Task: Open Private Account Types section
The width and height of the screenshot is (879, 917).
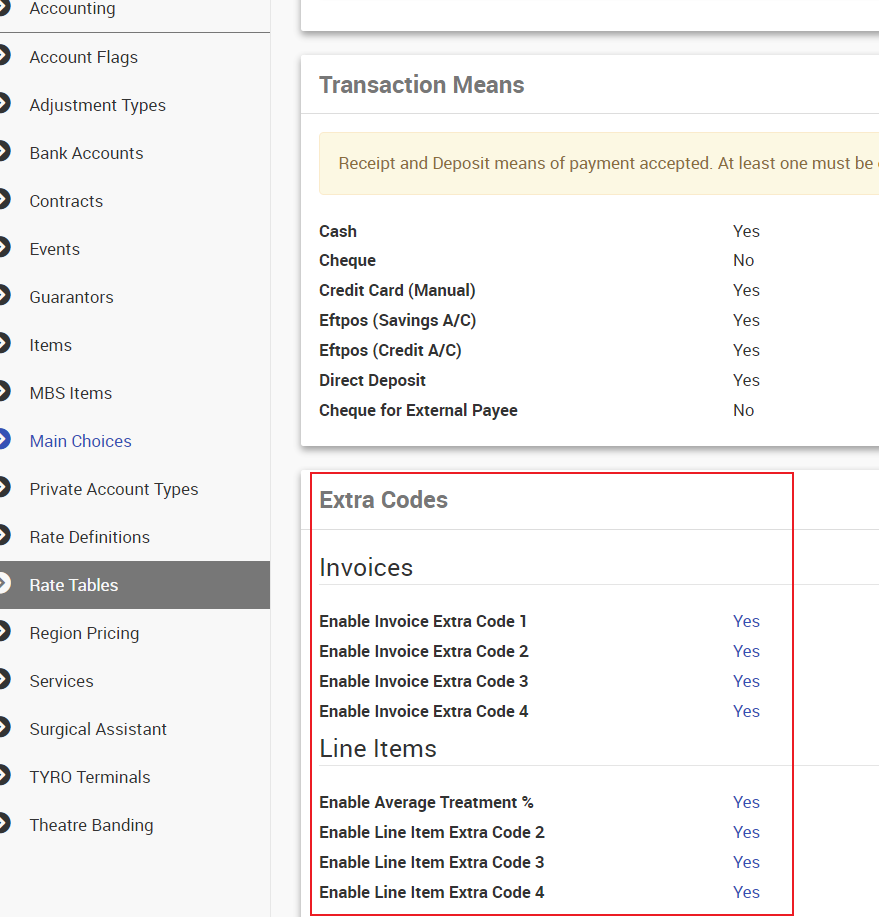Action: [113, 489]
